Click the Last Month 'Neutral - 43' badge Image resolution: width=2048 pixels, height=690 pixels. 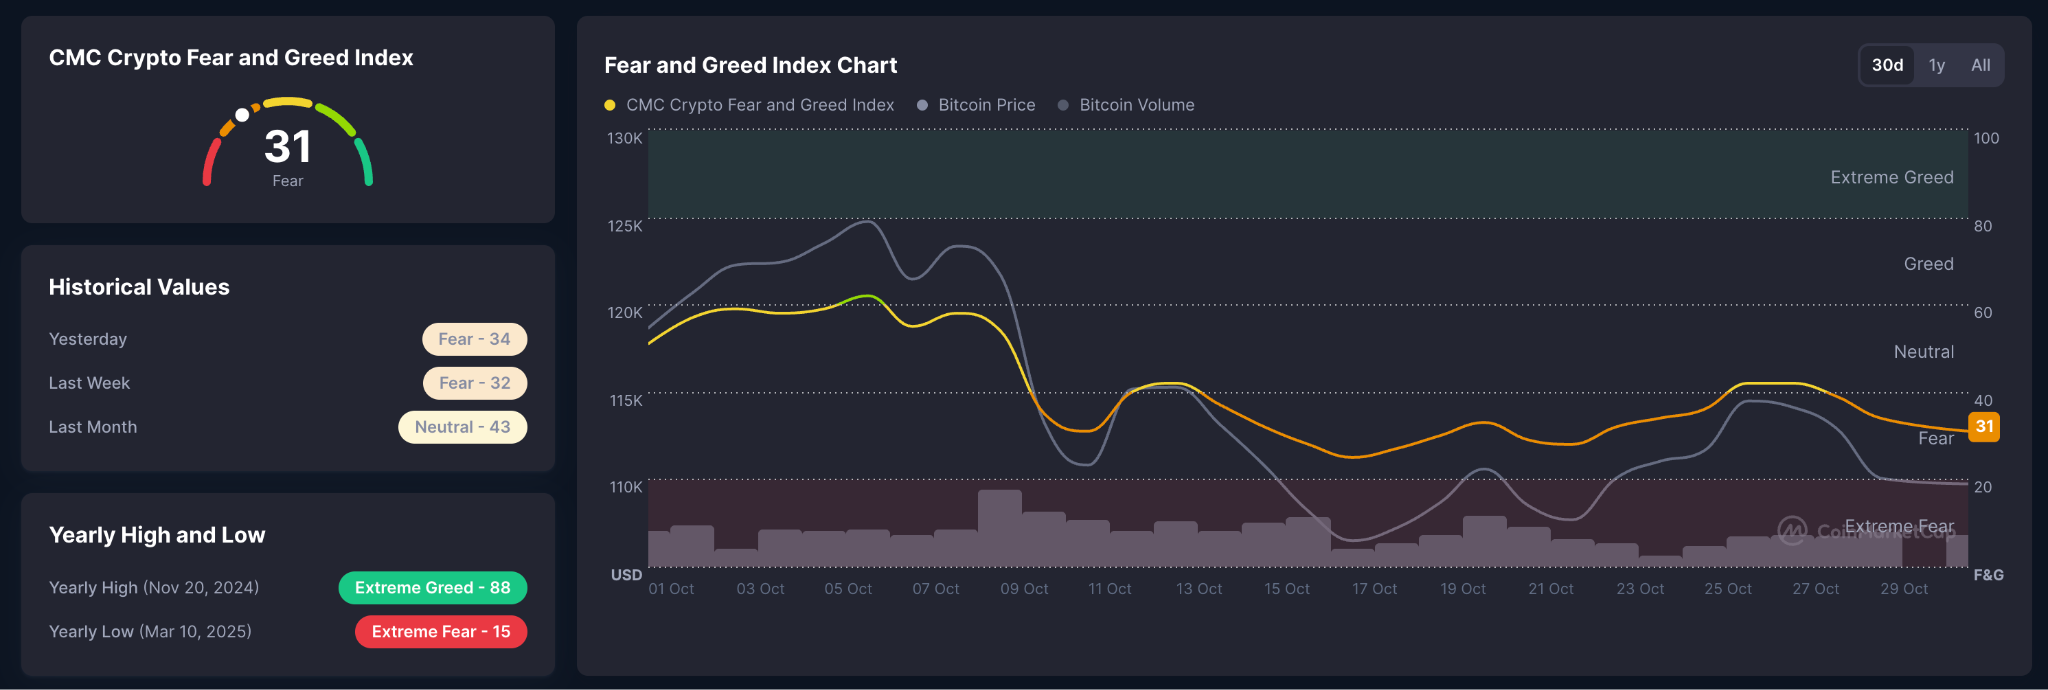pyautogui.click(x=463, y=427)
